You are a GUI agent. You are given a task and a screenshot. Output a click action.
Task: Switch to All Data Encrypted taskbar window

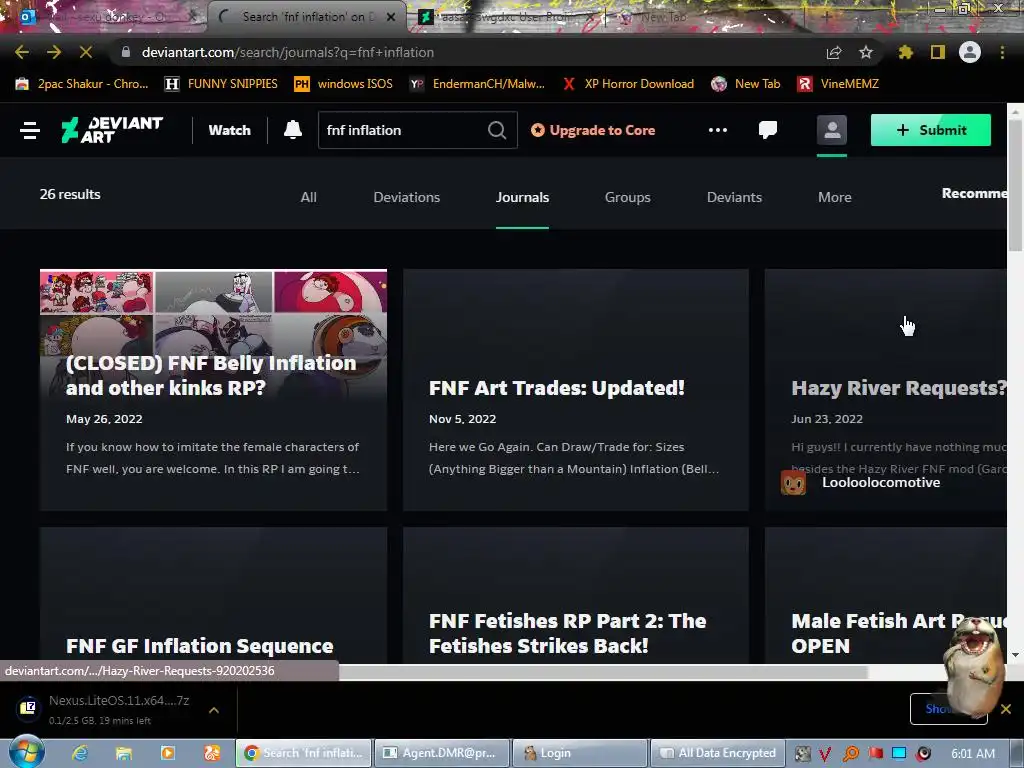click(x=718, y=753)
